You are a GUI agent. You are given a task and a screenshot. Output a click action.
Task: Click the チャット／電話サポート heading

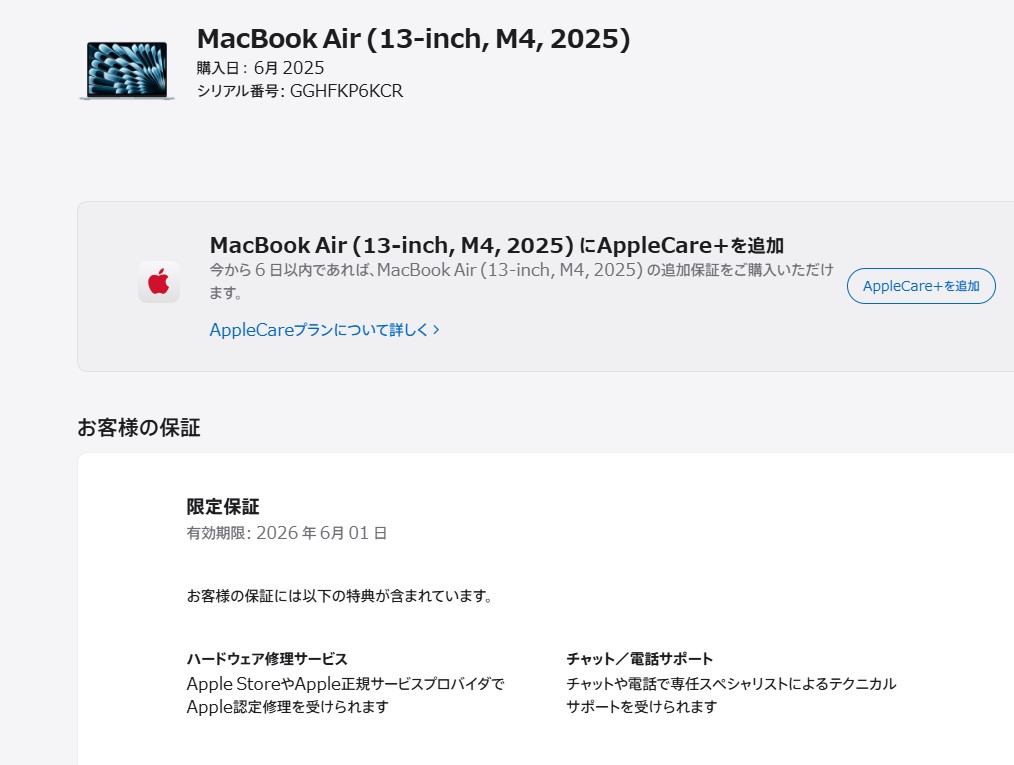(640, 659)
